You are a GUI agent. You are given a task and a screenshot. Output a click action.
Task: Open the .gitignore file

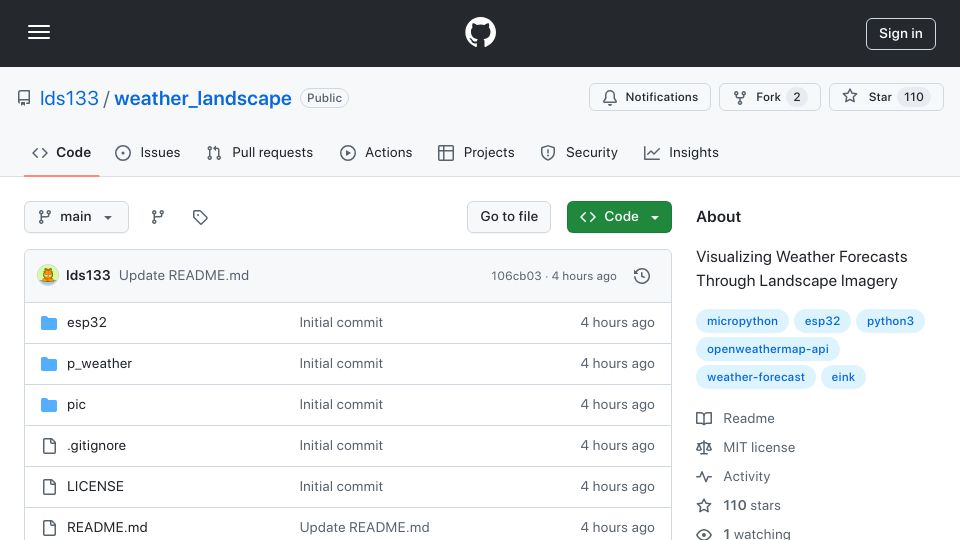tap(96, 446)
